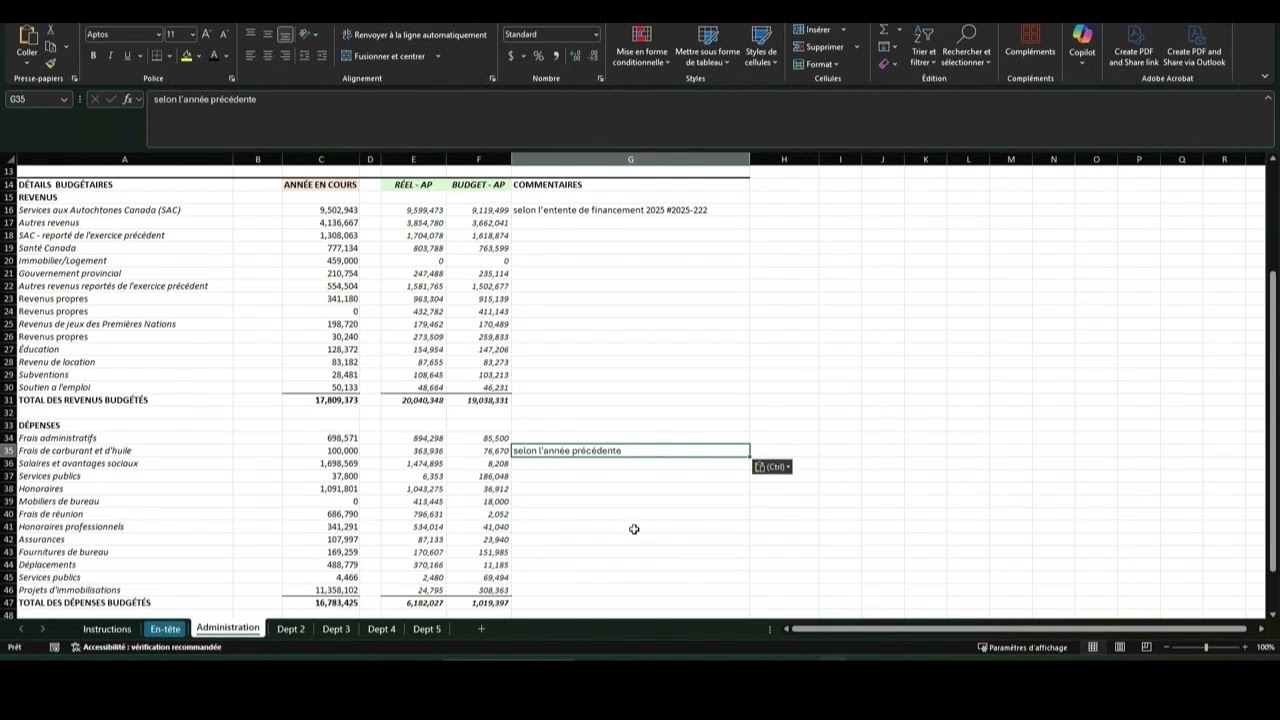Open Mettre sous forme de tableau
The image size is (1280, 720).
tap(708, 46)
